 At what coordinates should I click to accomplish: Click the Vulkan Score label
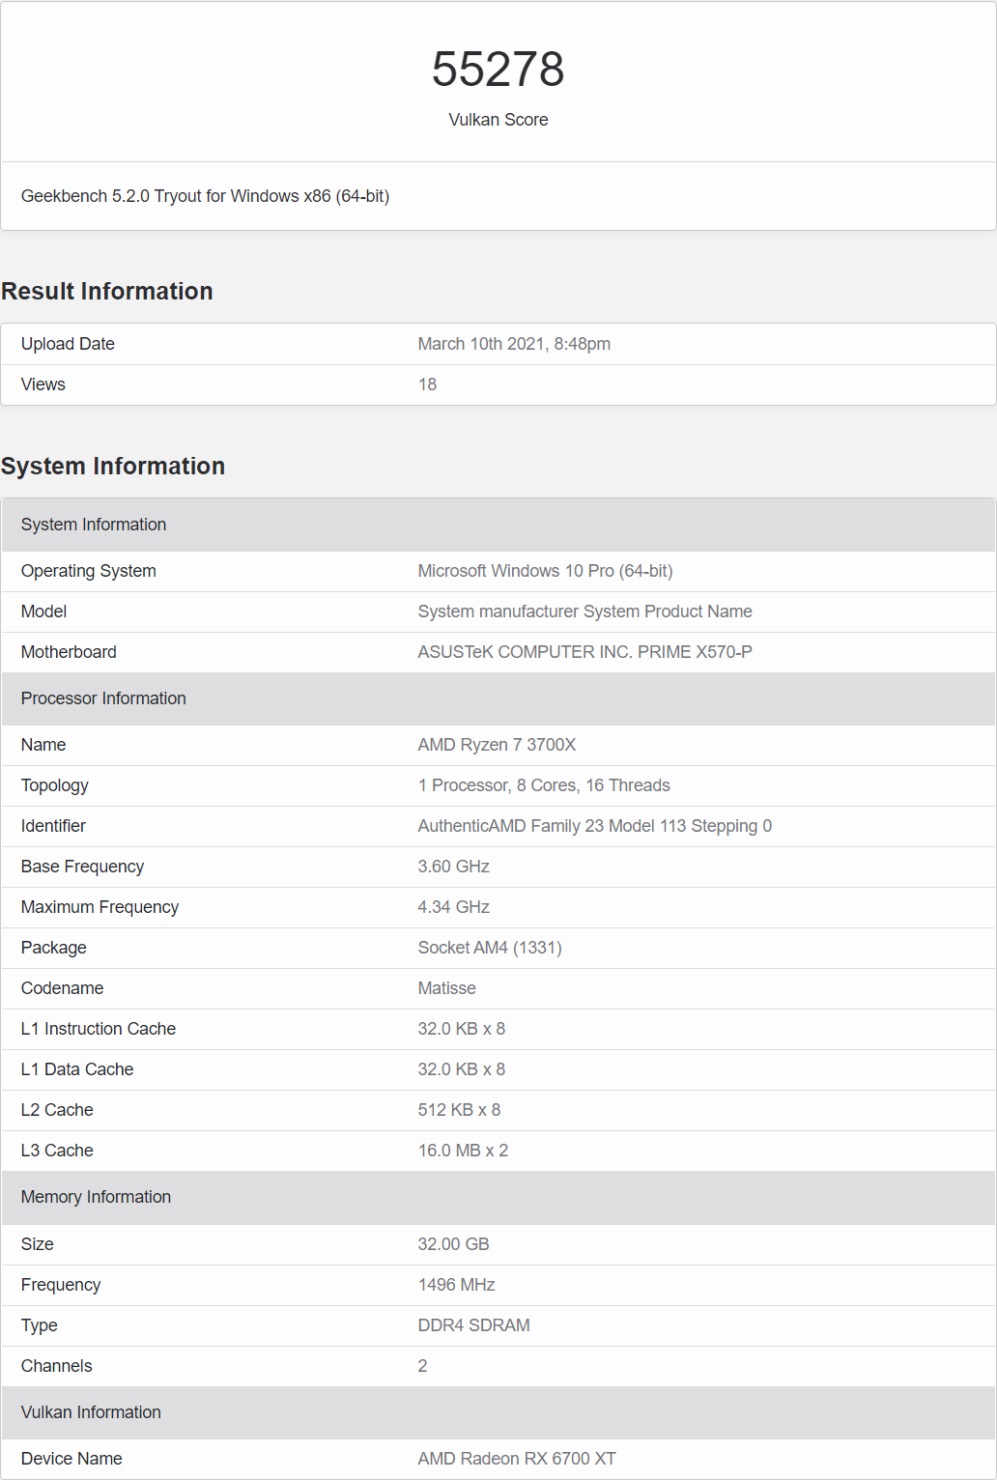pyautogui.click(x=498, y=120)
